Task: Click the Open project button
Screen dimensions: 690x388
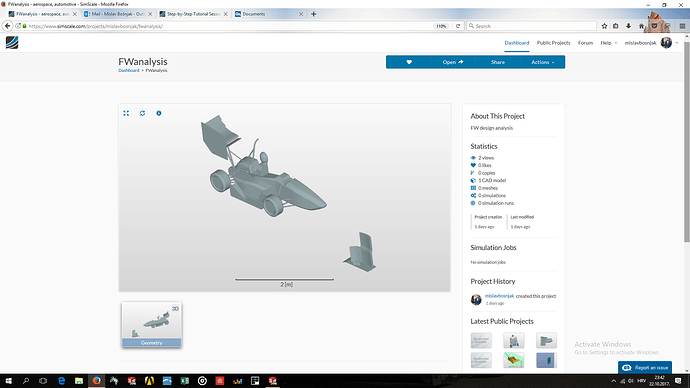Action: (x=453, y=62)
